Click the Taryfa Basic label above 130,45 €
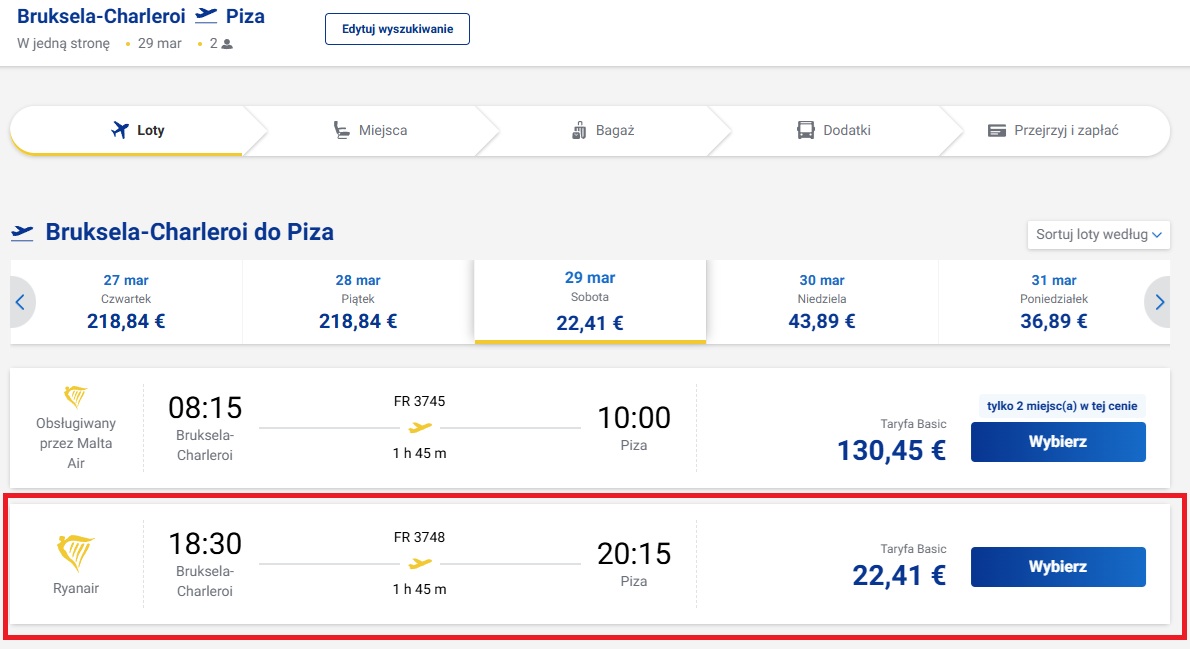Viewport: 1190px width, 649px height. coord(914,424)
